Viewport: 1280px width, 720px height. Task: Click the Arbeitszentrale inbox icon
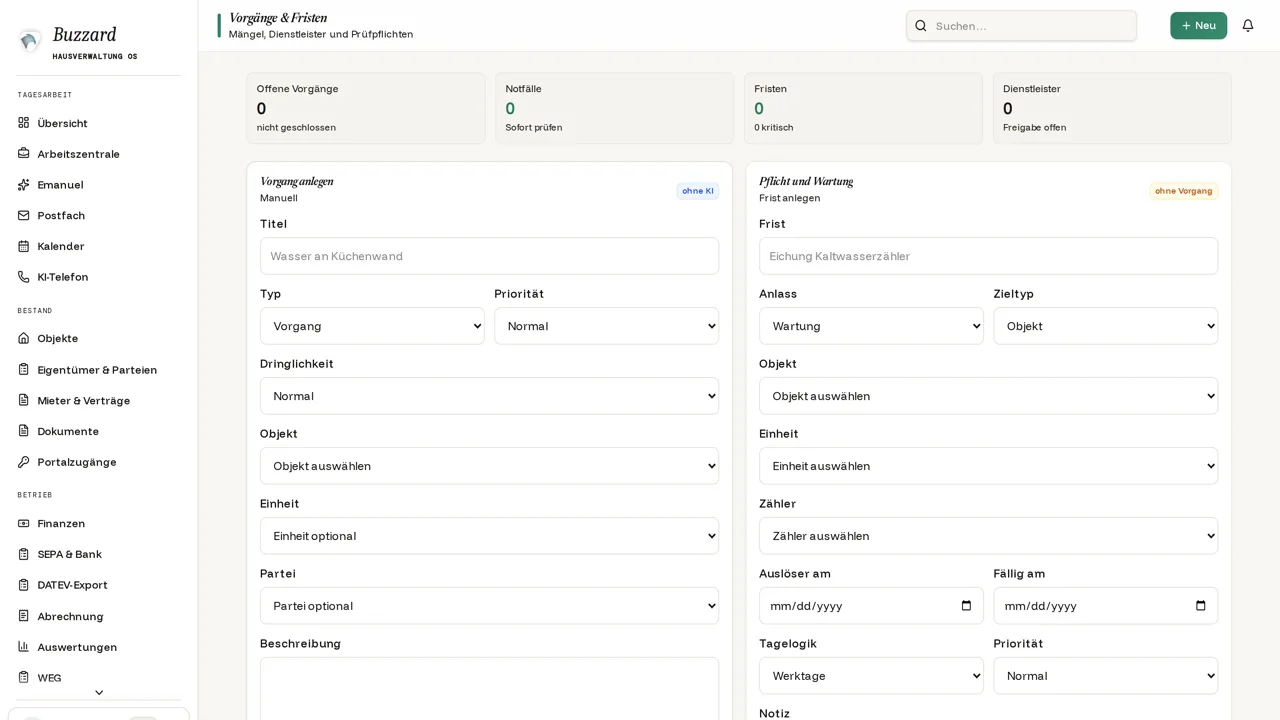pyautogui.click(x=23, y=154)
